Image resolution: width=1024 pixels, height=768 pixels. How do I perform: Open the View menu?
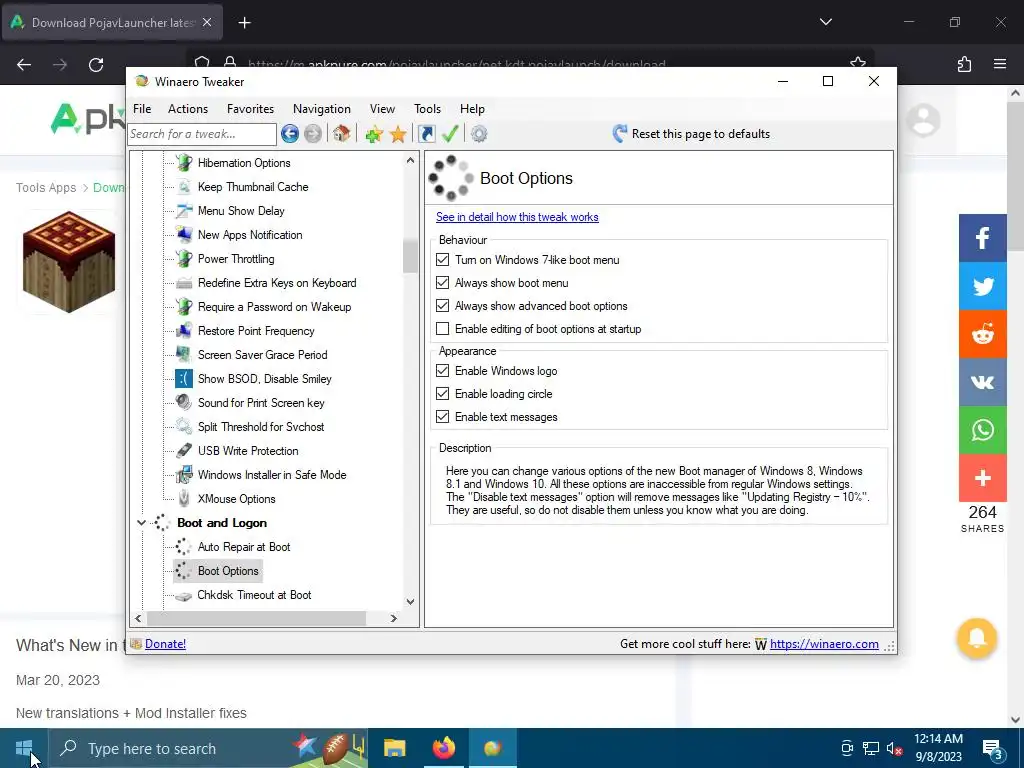(x=382, y=109)
